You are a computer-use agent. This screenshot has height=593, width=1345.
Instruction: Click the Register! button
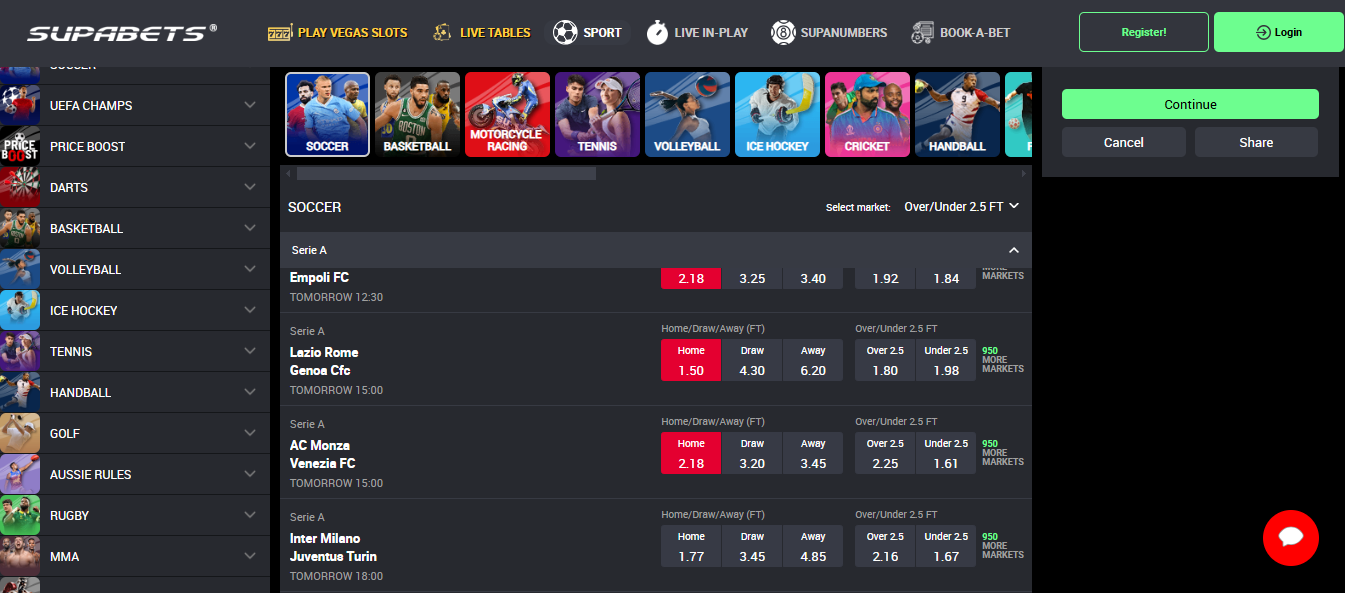[1143, 31]
